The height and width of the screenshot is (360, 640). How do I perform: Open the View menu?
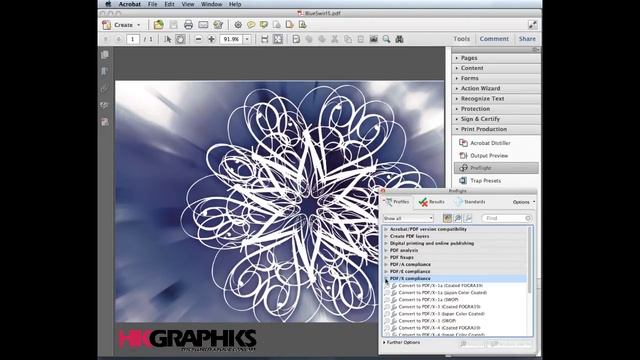[188, 4]
